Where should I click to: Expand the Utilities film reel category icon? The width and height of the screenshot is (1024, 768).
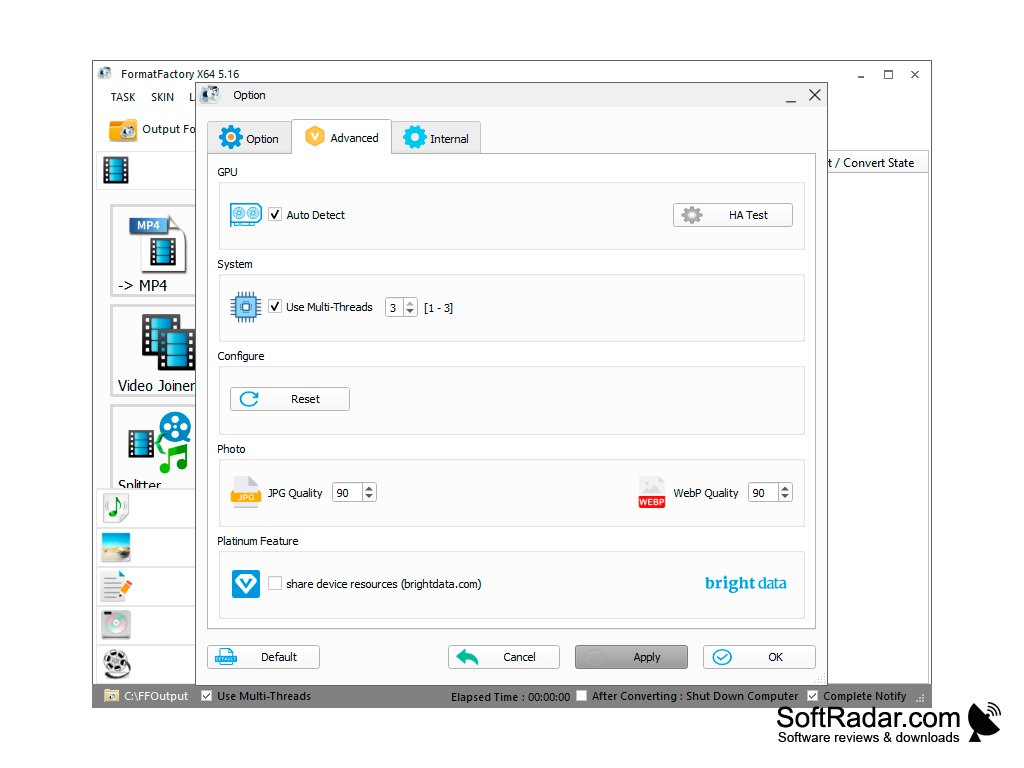[x=118, y=664]
